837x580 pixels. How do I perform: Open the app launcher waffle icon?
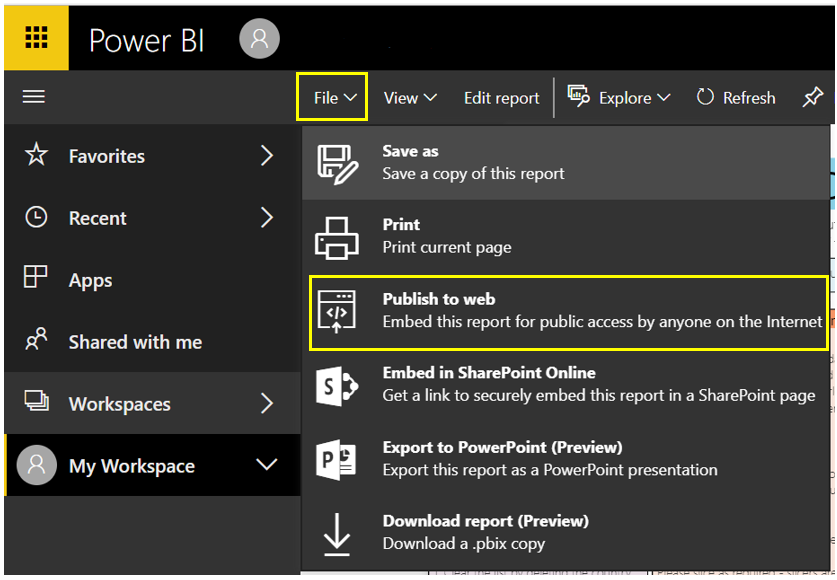tap(36, 38)
